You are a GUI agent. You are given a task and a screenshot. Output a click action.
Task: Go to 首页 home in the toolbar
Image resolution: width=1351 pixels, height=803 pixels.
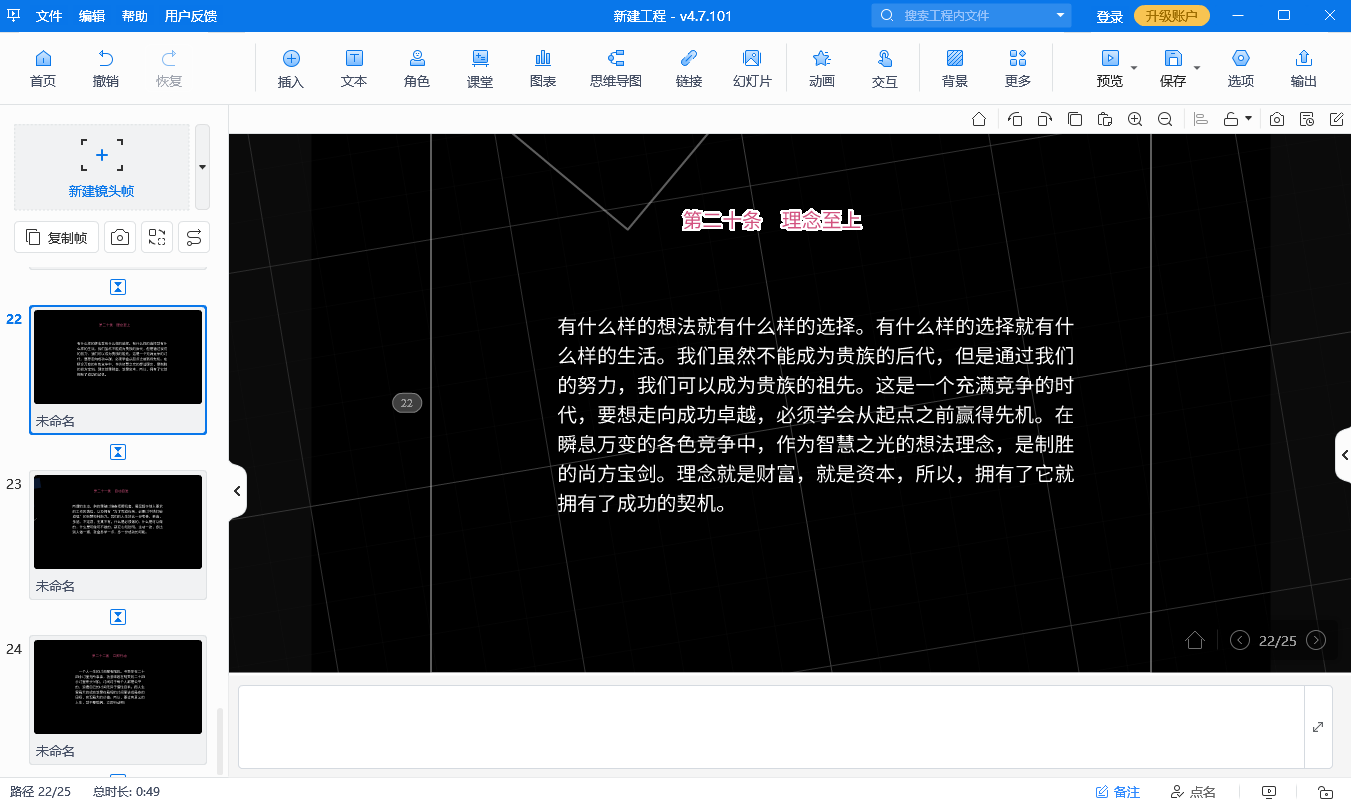43,69
